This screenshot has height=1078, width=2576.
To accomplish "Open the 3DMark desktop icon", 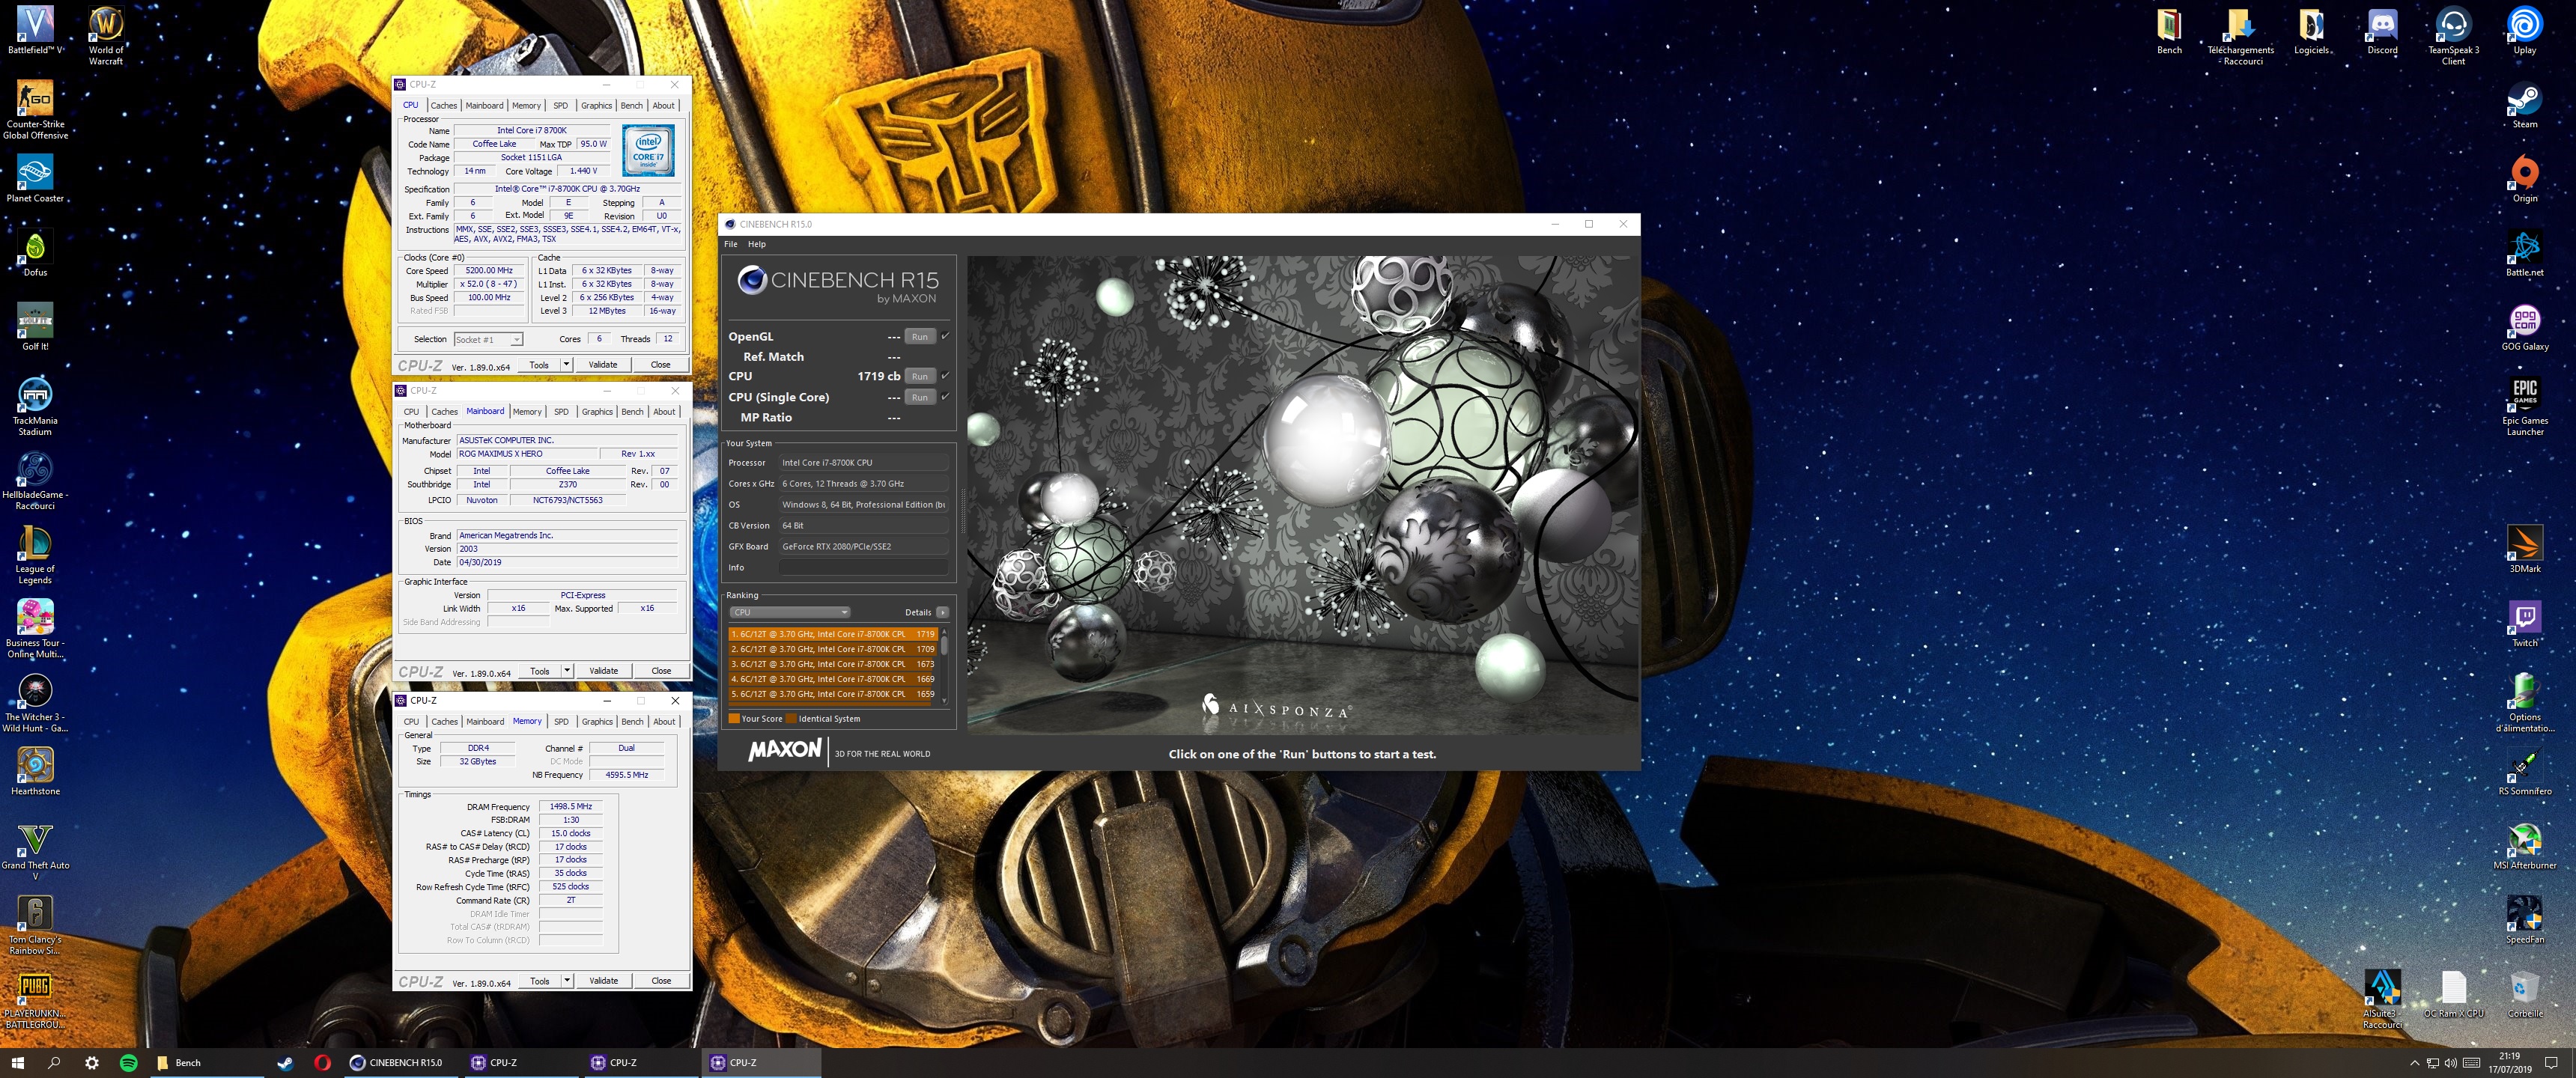I will (2524, 549).
